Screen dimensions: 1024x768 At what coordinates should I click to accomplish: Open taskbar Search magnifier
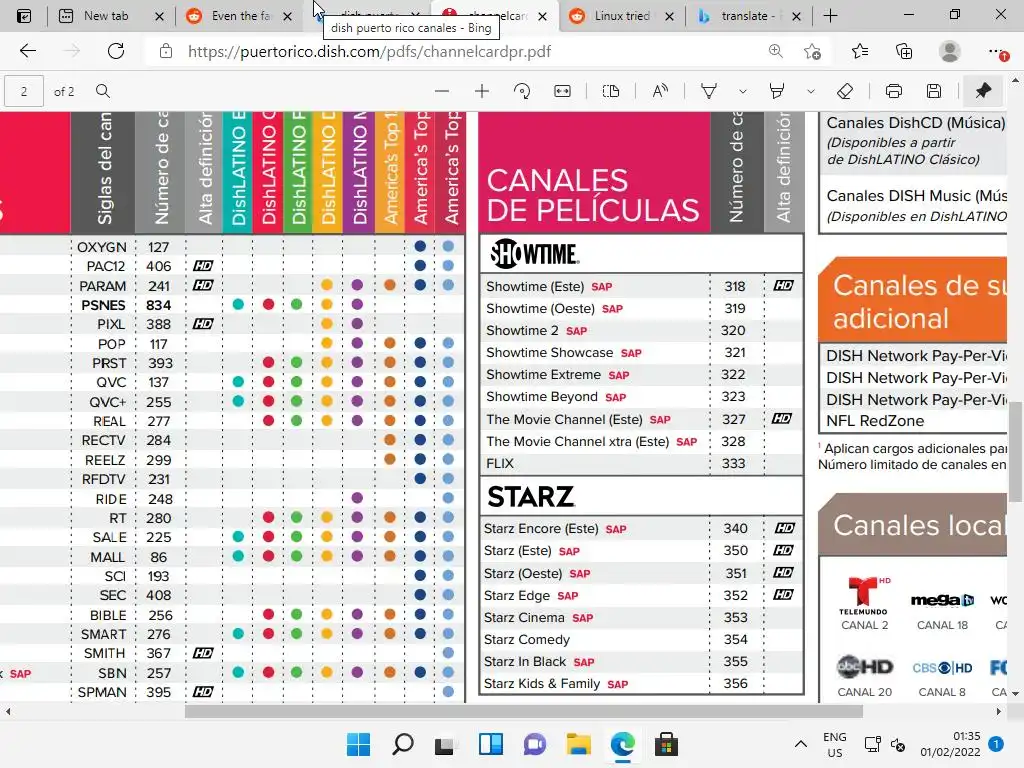click(x=402, y=744)
